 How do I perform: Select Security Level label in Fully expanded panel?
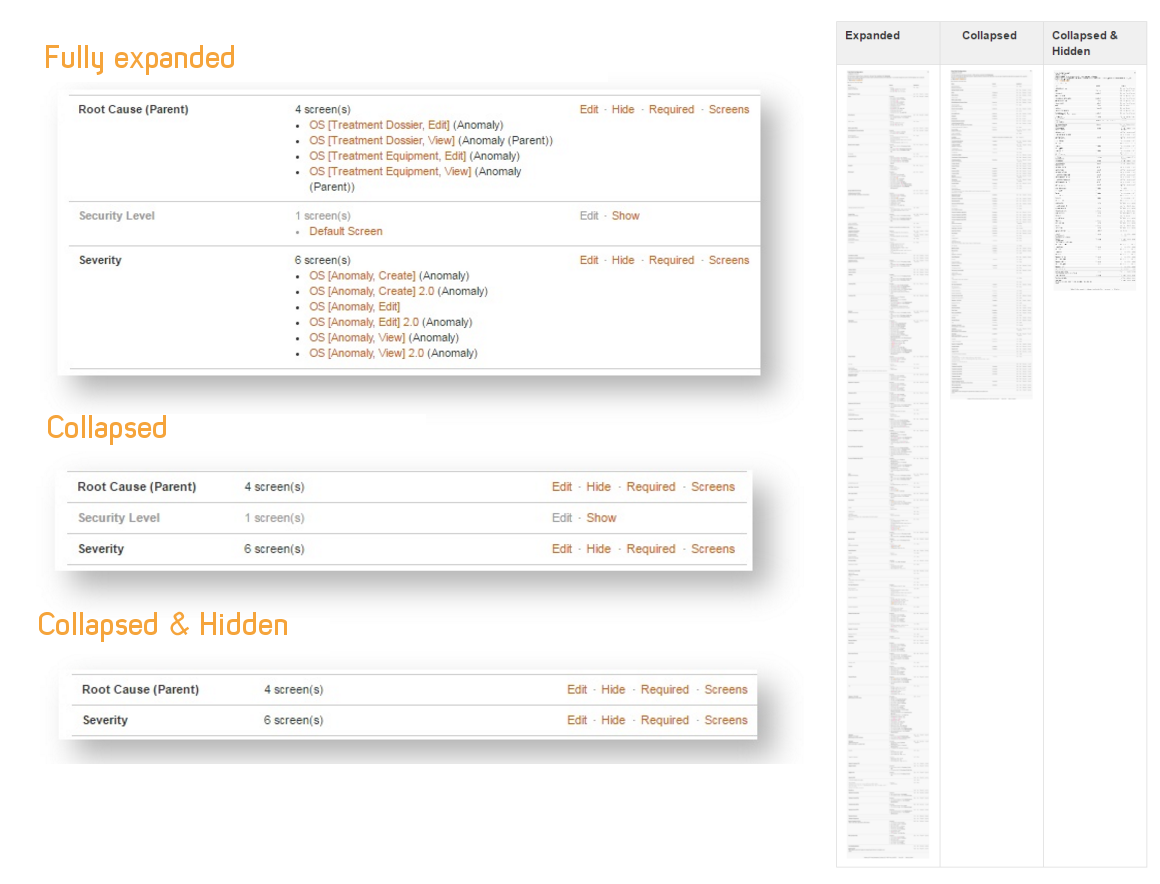[x=117, y=216]
